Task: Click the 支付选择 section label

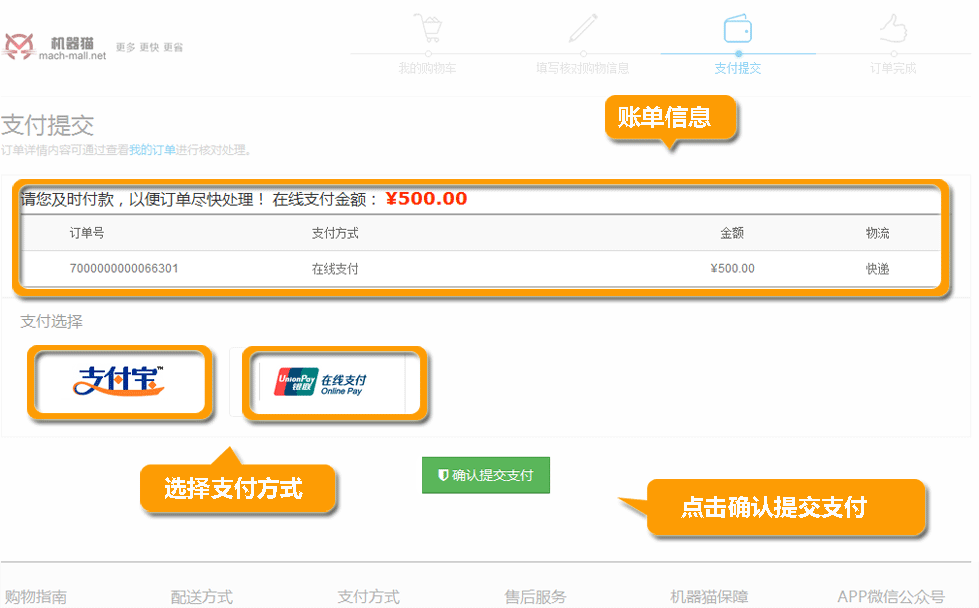Action: 51,321
